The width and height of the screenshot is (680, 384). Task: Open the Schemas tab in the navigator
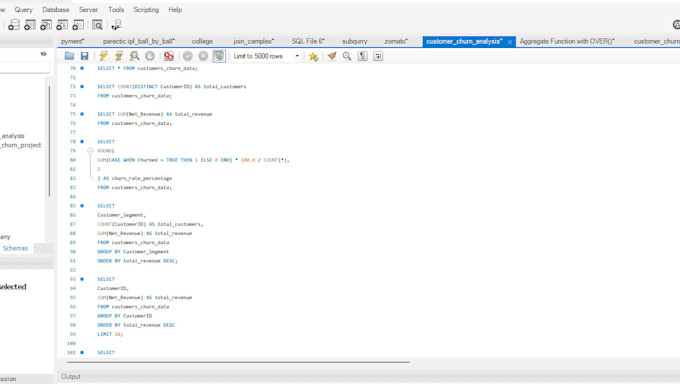[15, 248]
